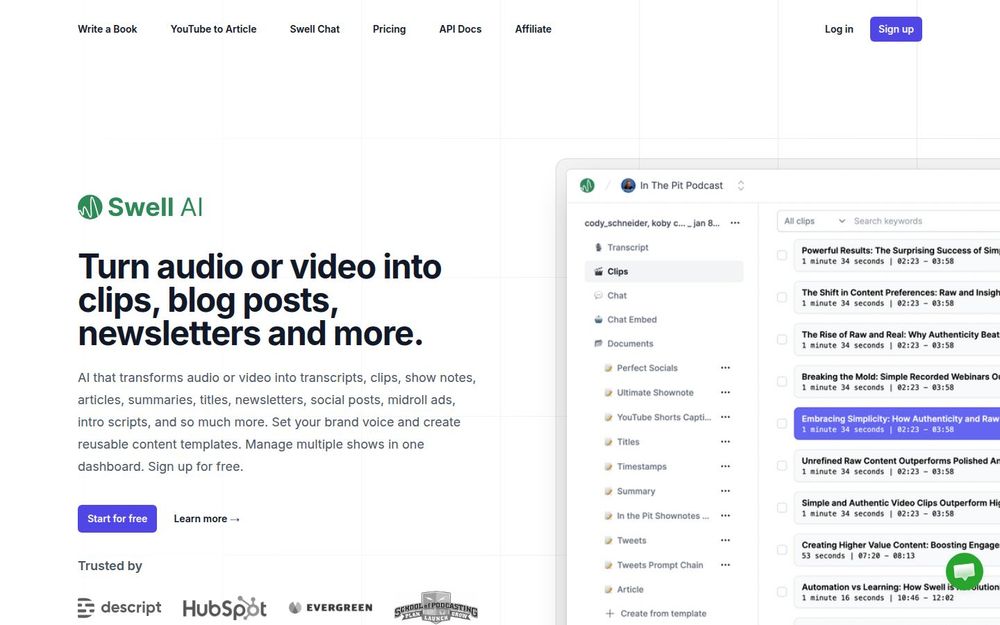The width and height of the screenshot is (1000, 625).
Task: Open the podcast switcher up-down arrows
Action: tap(741, 186)
